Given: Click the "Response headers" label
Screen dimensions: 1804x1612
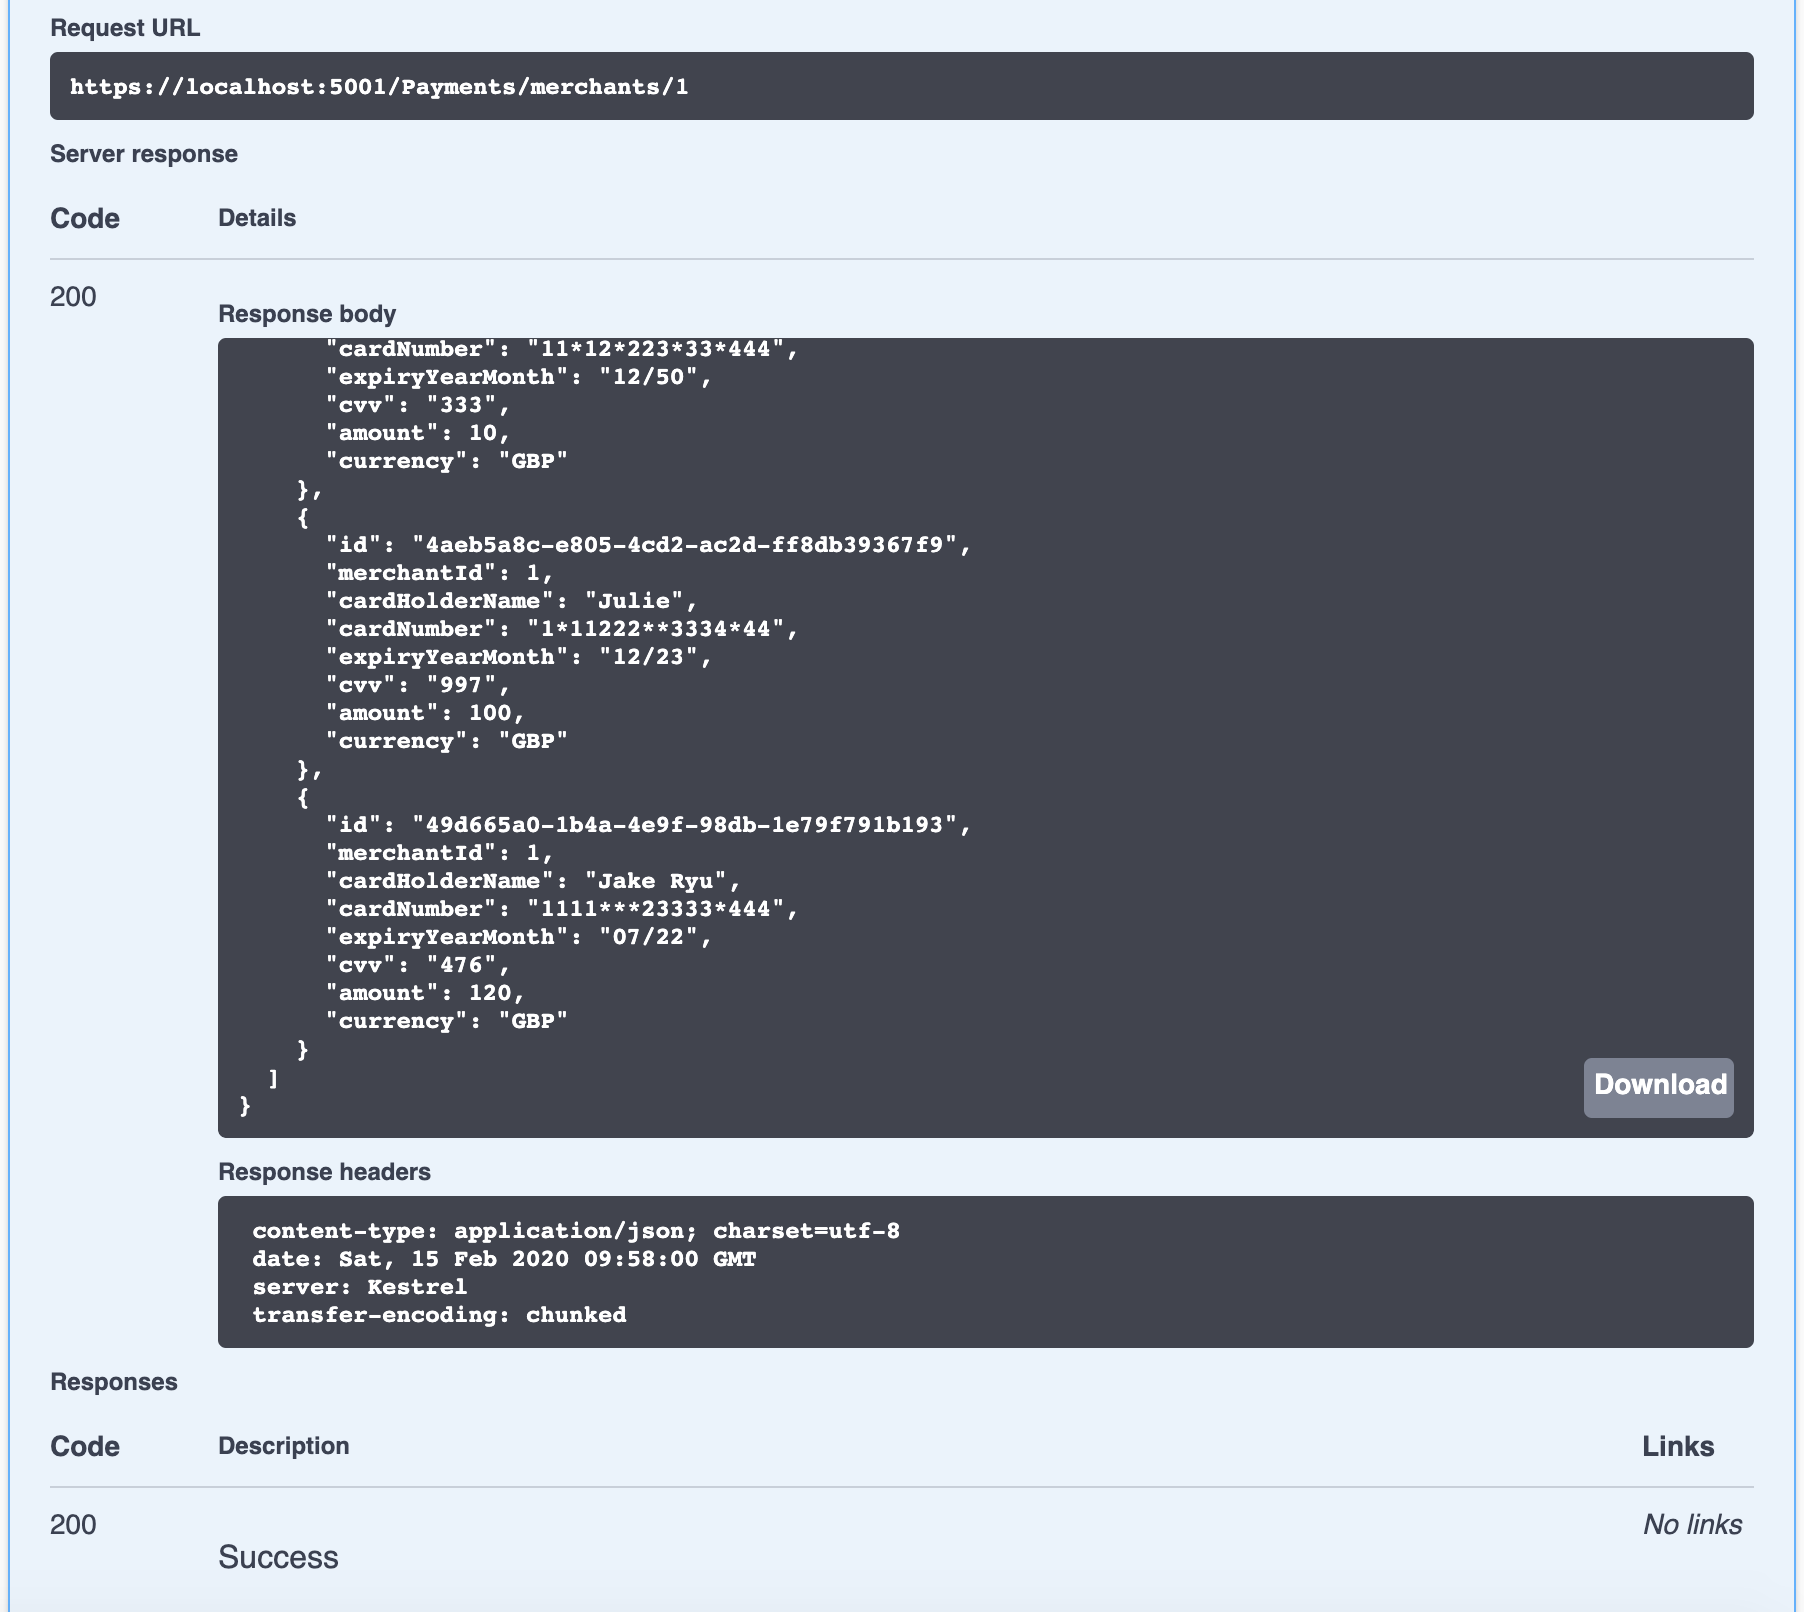Looking at the screenshot, I should click(x=324, y=1172).
